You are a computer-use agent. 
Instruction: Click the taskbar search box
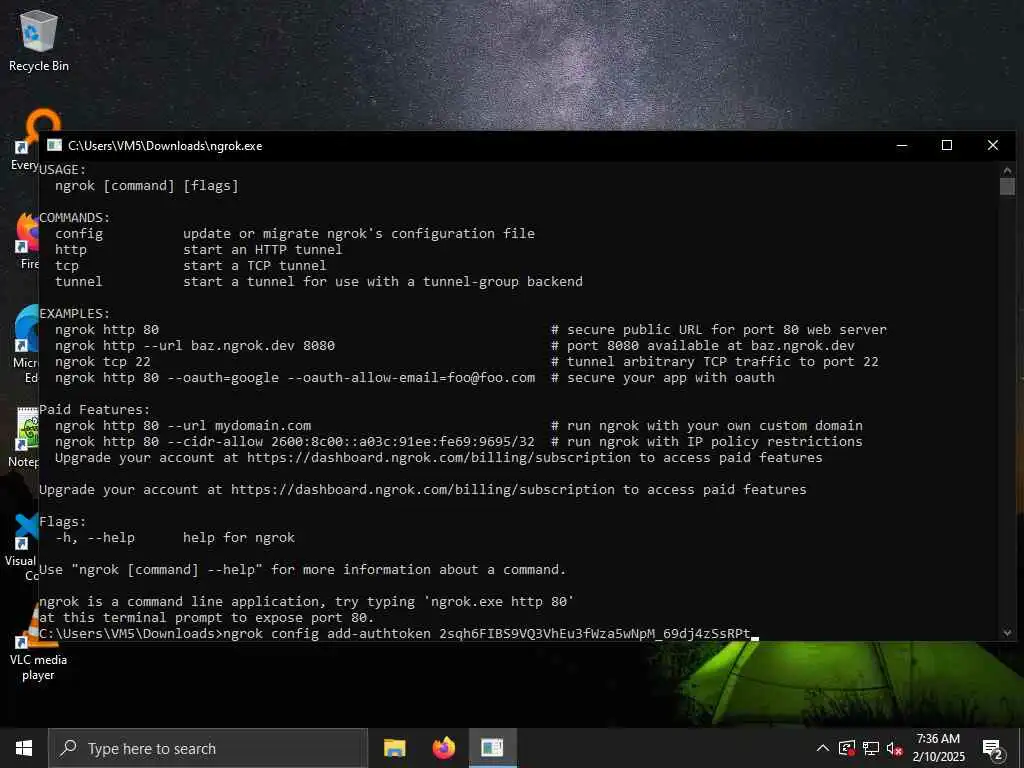pyautogui.click(x=208, y=748)
